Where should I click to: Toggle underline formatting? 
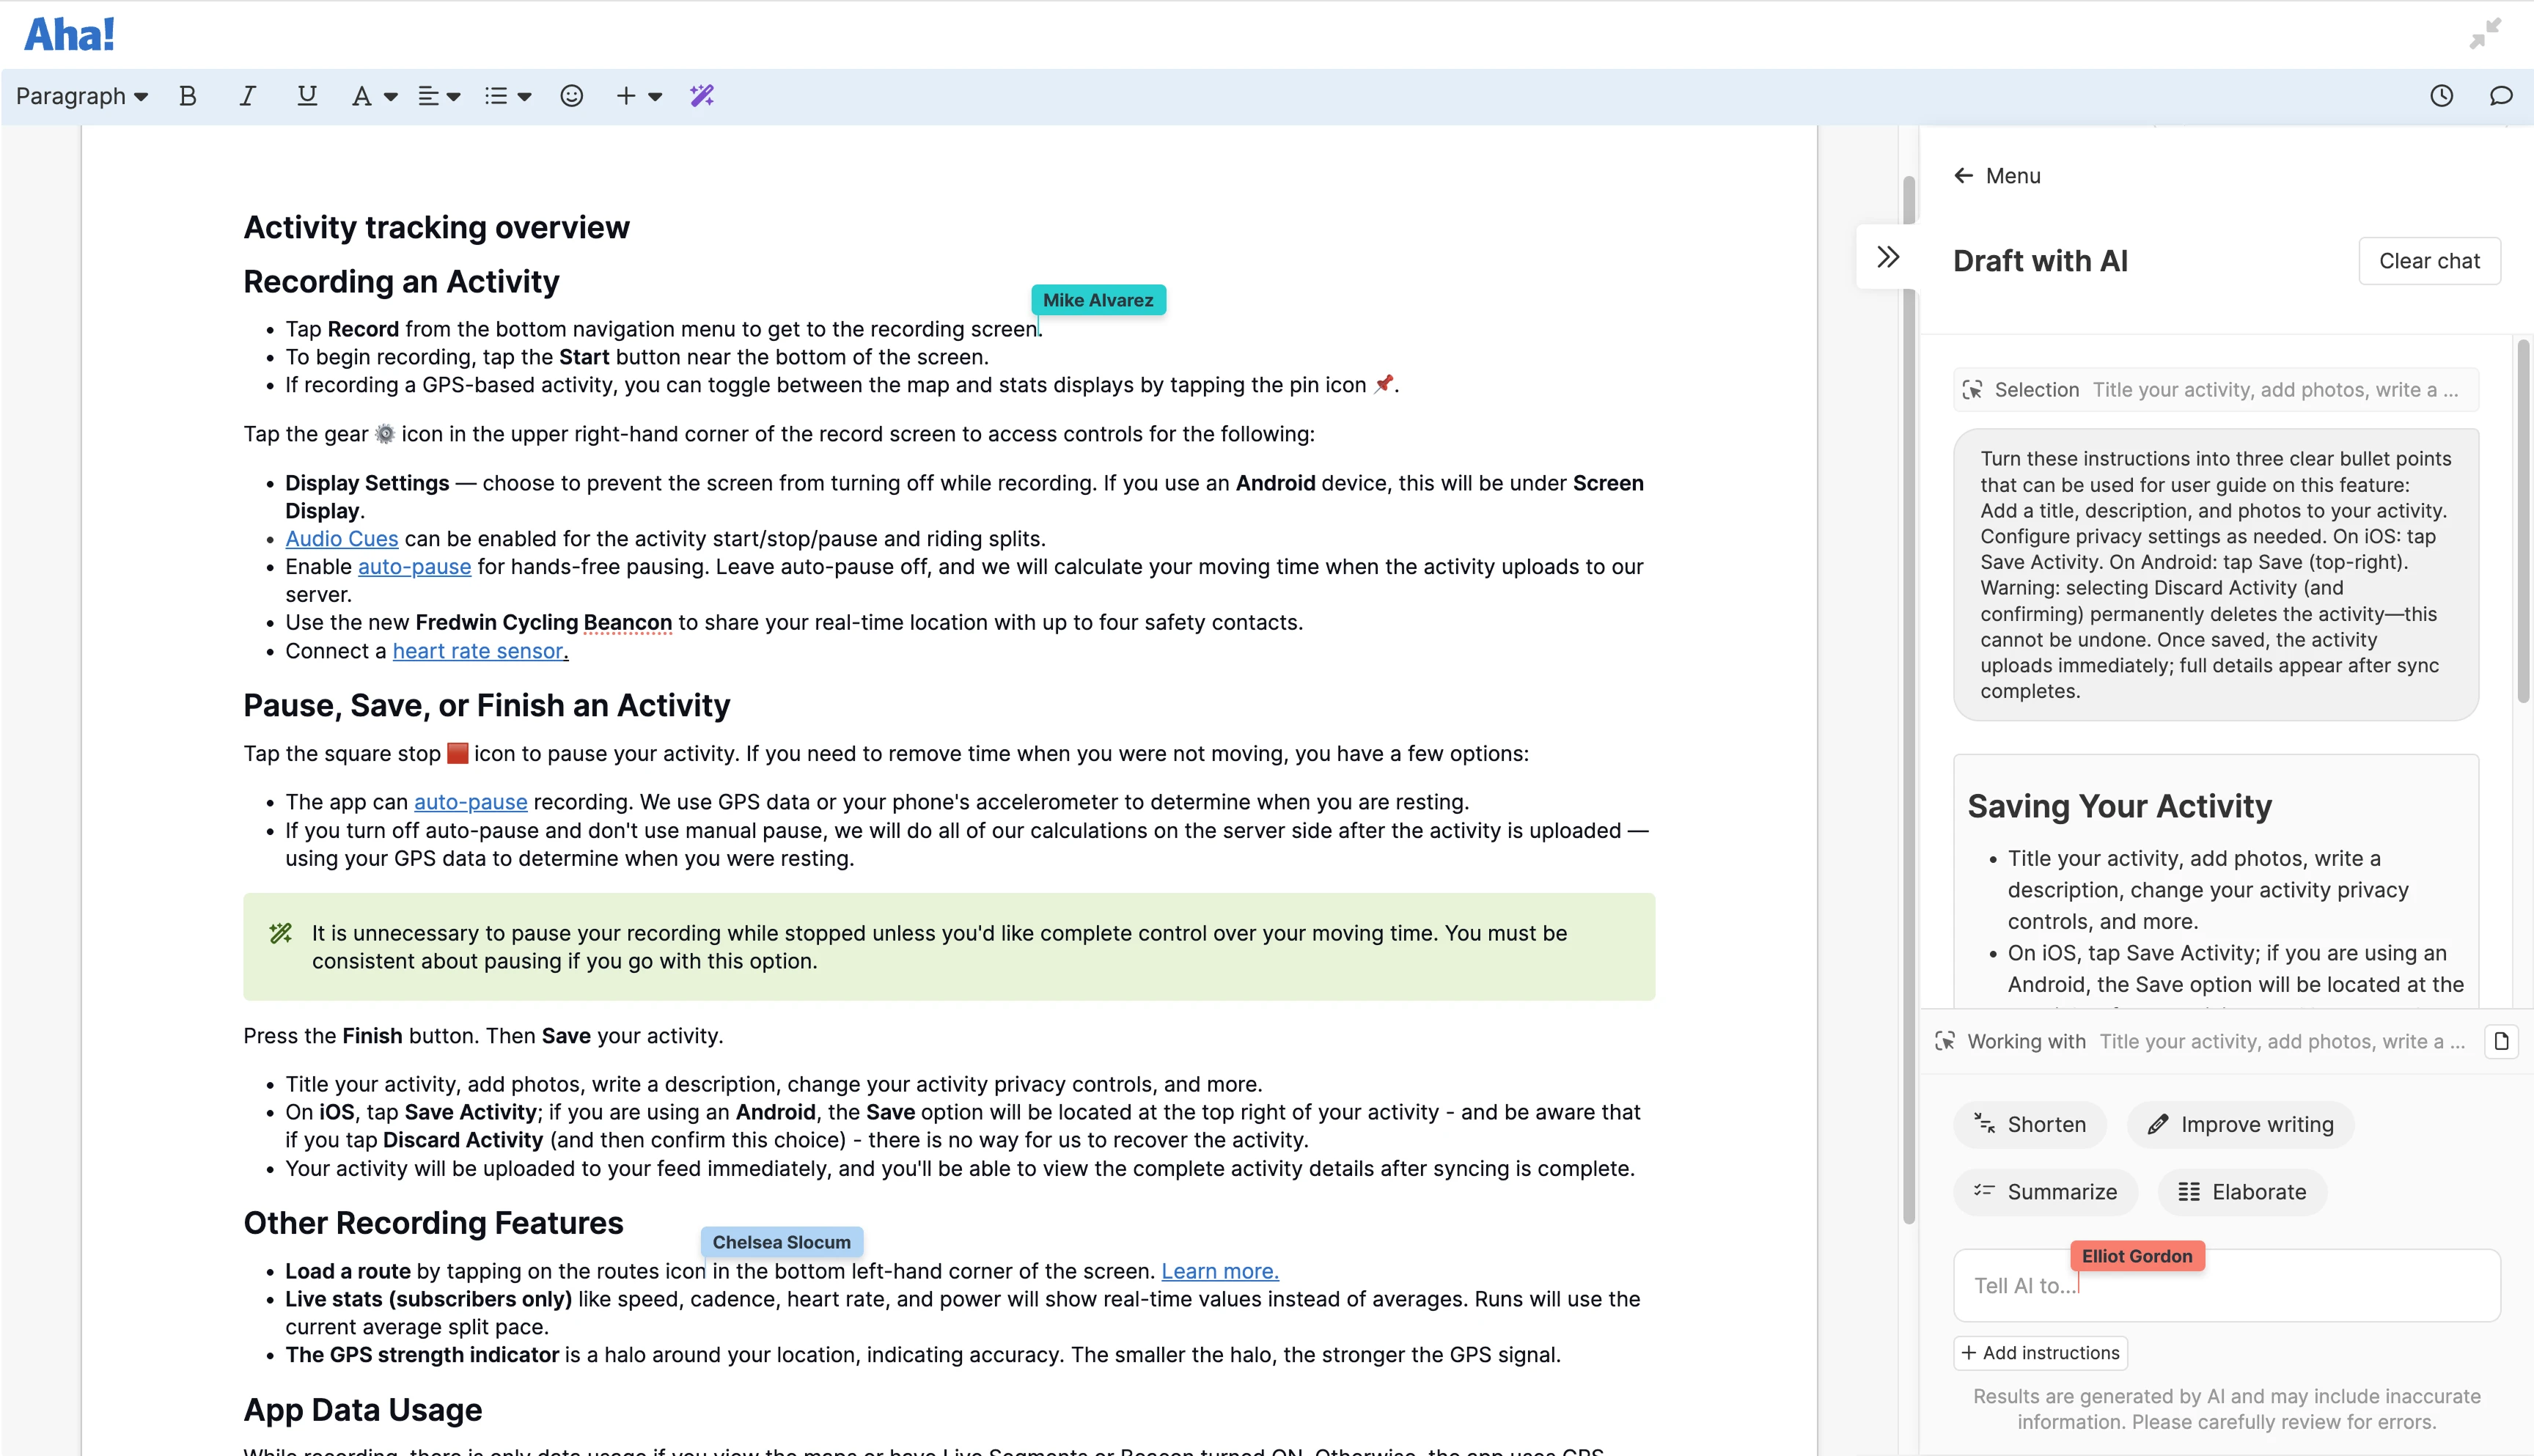[x=307, y=96]
